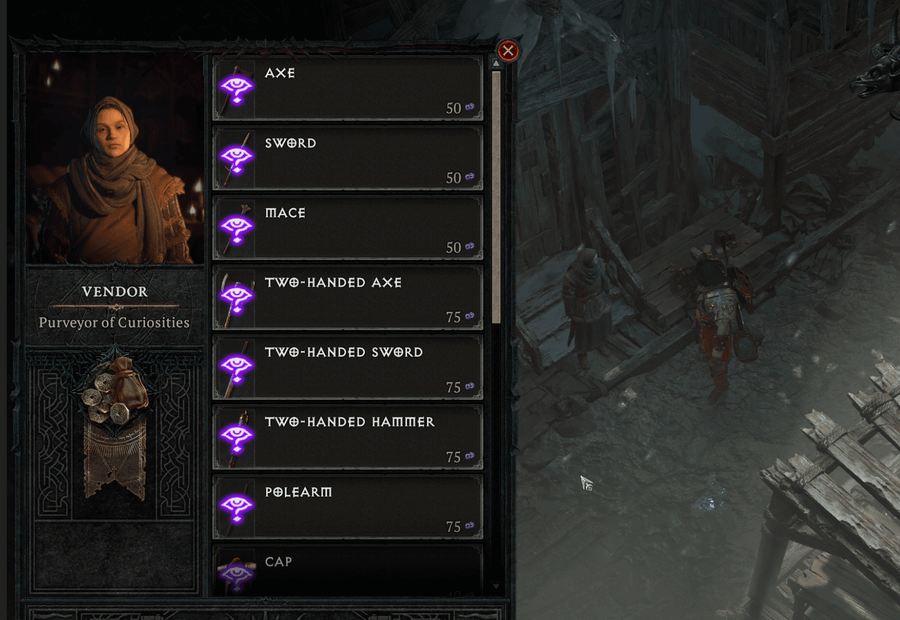Click the Two-Handed Axe item icon

click(236, 298)
